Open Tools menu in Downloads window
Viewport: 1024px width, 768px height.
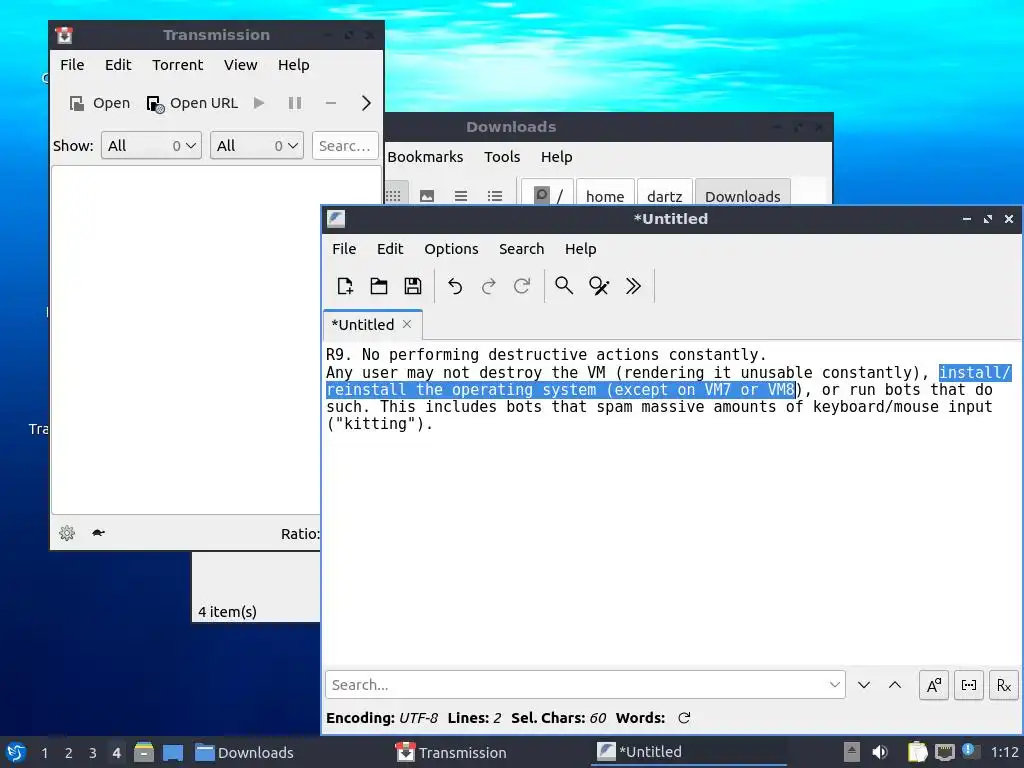502,157
